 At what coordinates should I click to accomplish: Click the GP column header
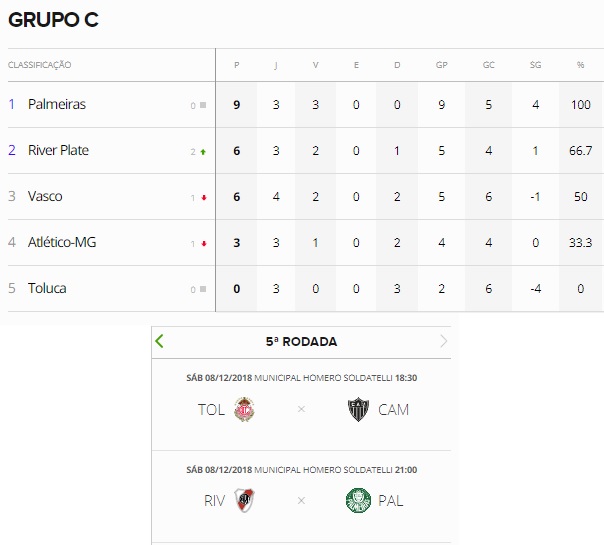point(441,65)
